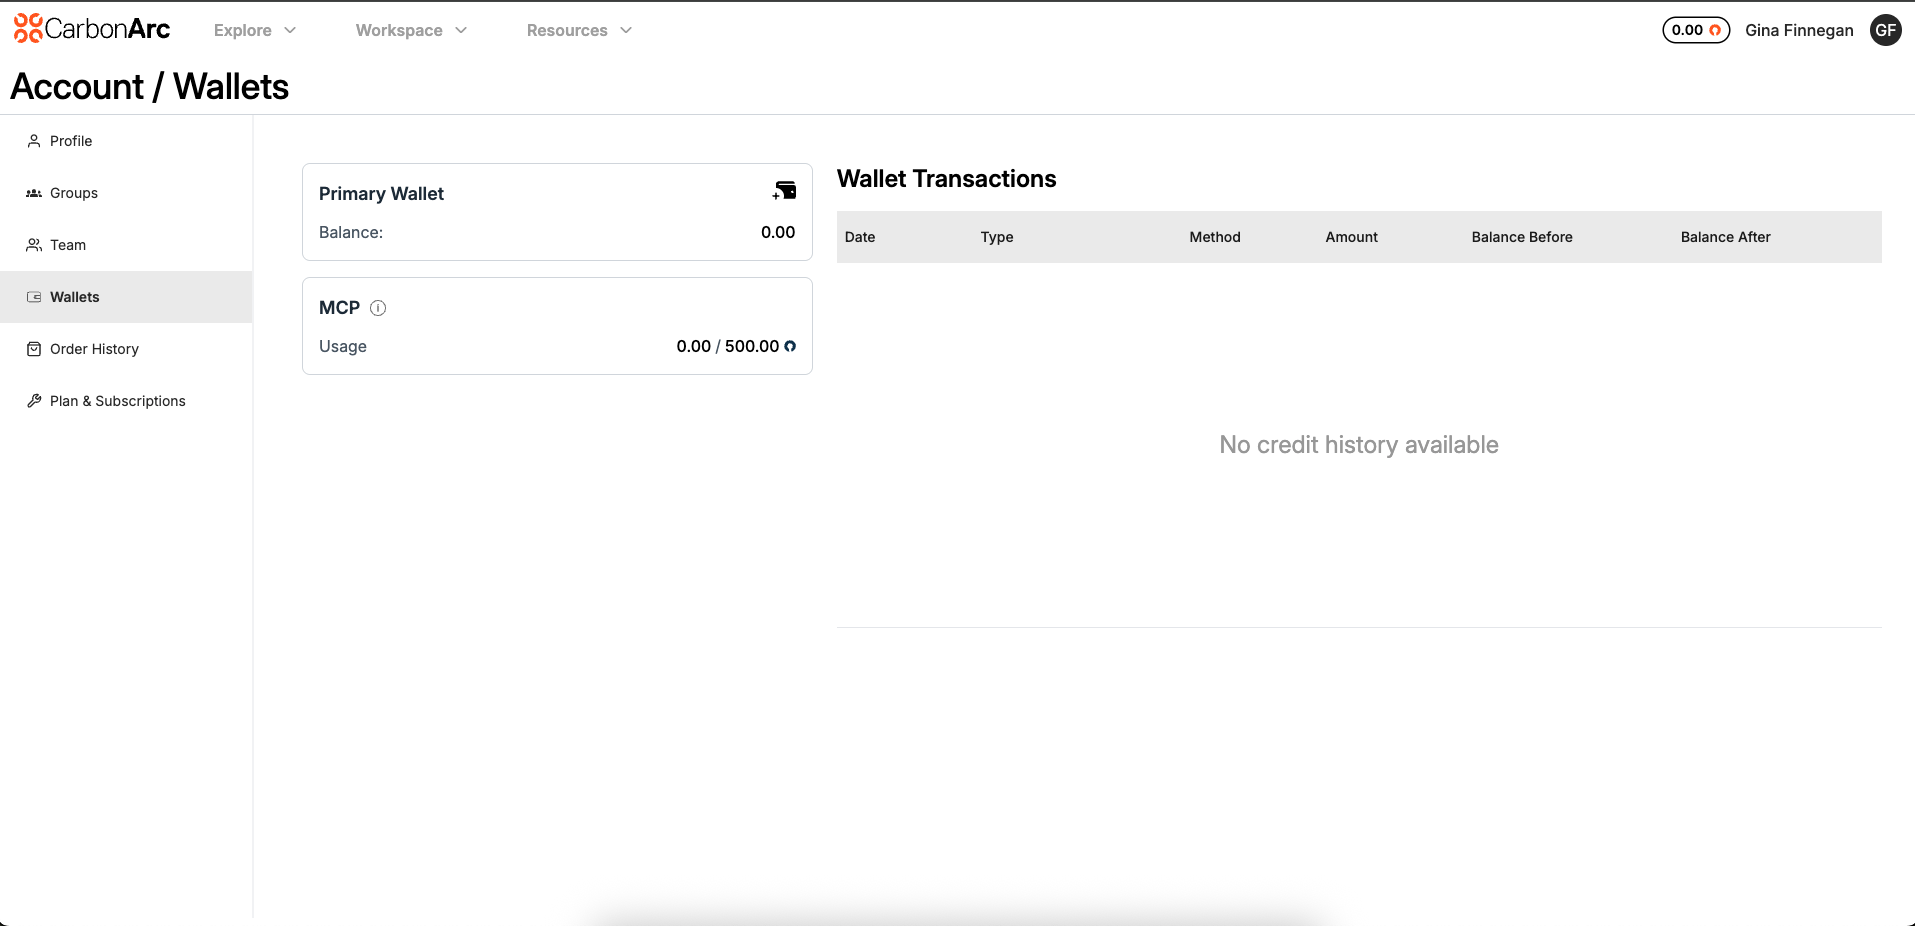Image resolution: width=1915 pixels, height=926 pixels.
Task: Click the Date column header
Action: [859, 237]
